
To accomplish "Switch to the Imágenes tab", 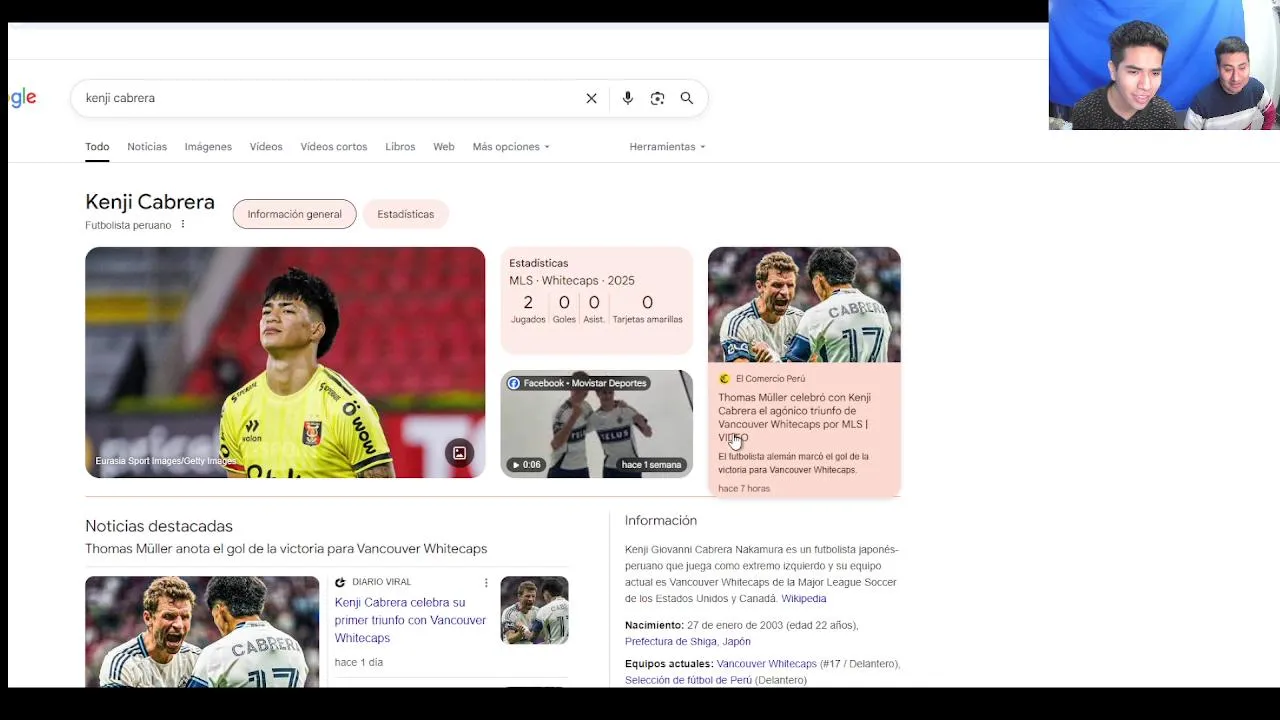I will pyautogui.click(x=208, y=147).
